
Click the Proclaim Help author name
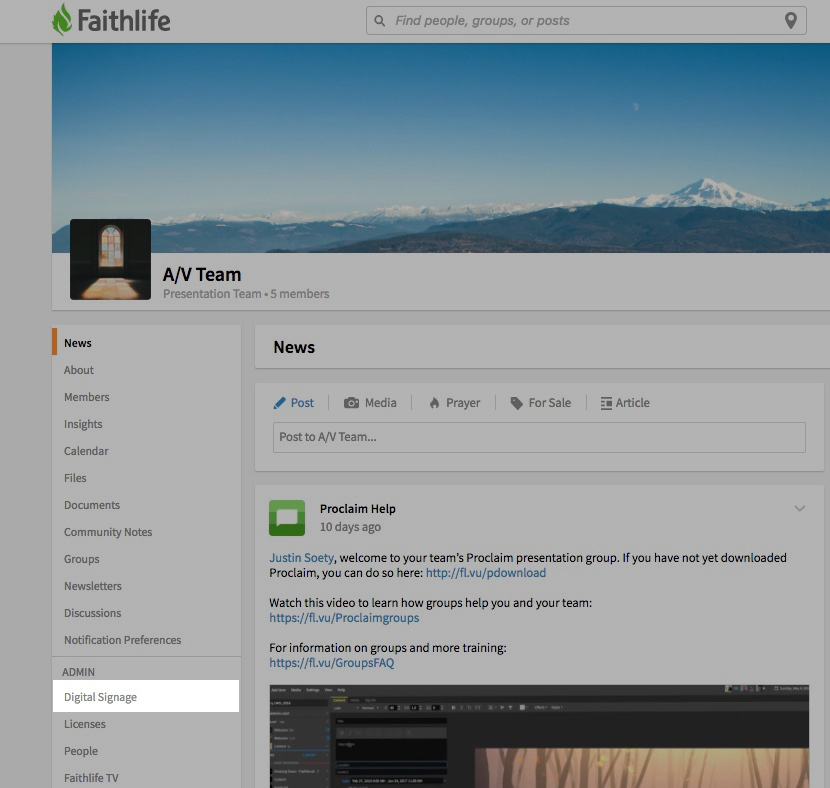[x=357, y=509]
